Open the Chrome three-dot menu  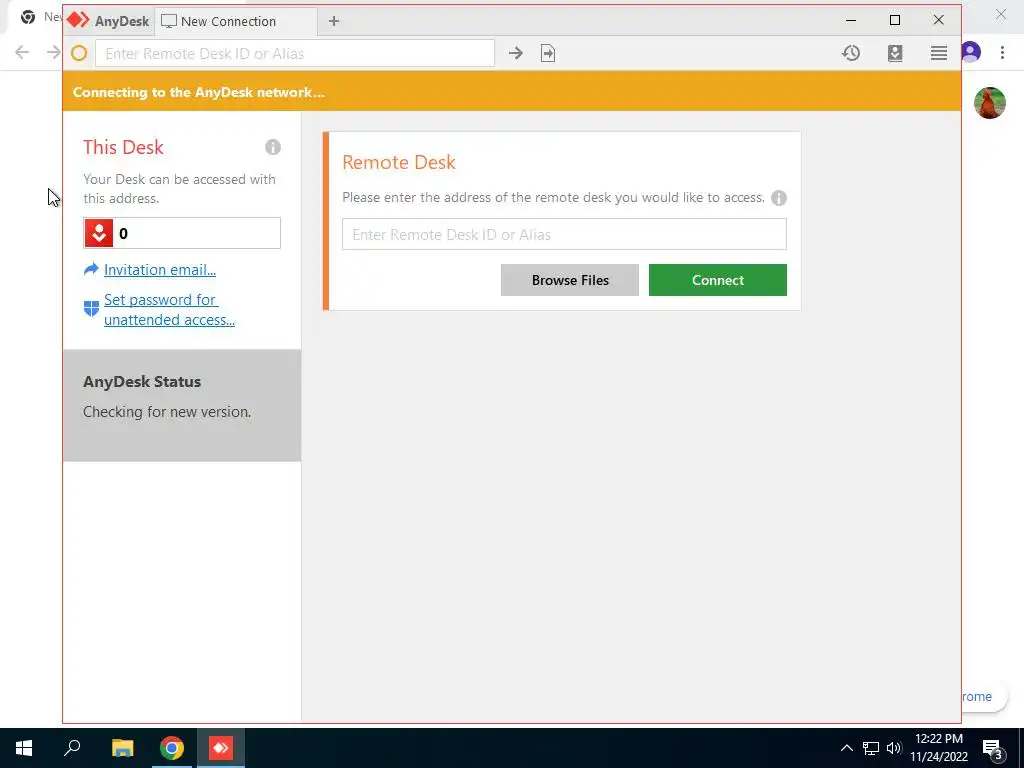(x=1002, y=52)
